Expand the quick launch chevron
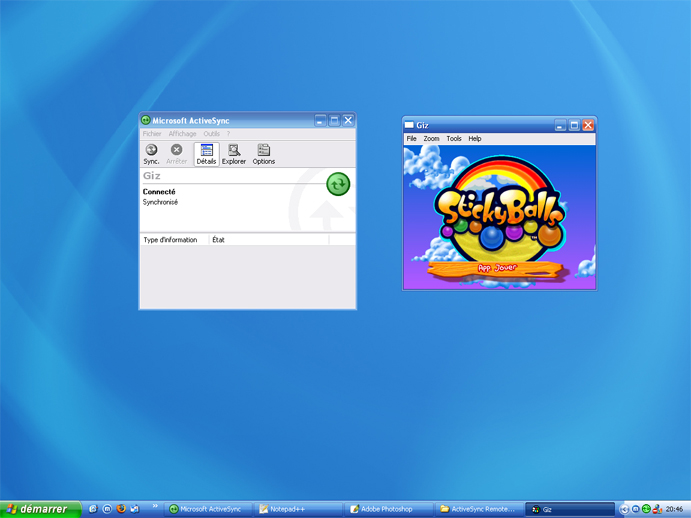The image size is (691, 518). [155, 506]
